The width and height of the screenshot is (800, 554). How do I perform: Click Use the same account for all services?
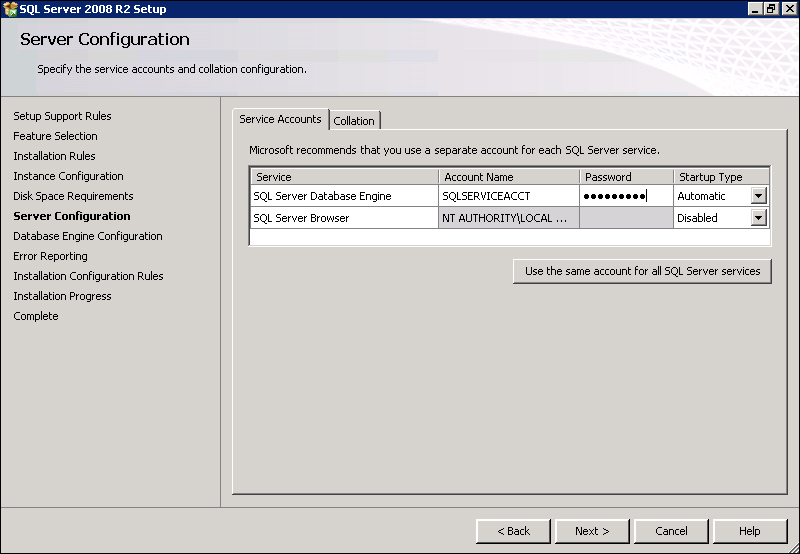point(642,271)
